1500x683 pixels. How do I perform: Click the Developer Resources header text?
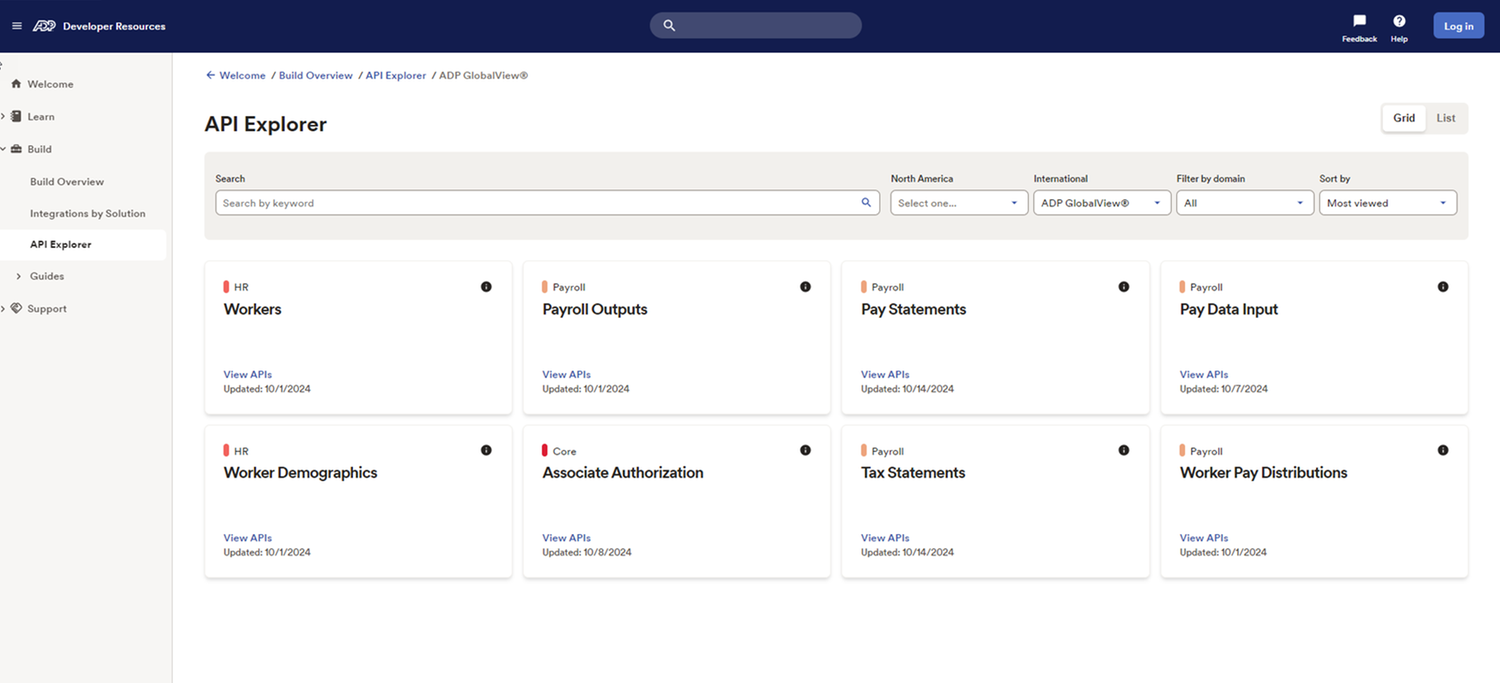(x=114, y=26)
